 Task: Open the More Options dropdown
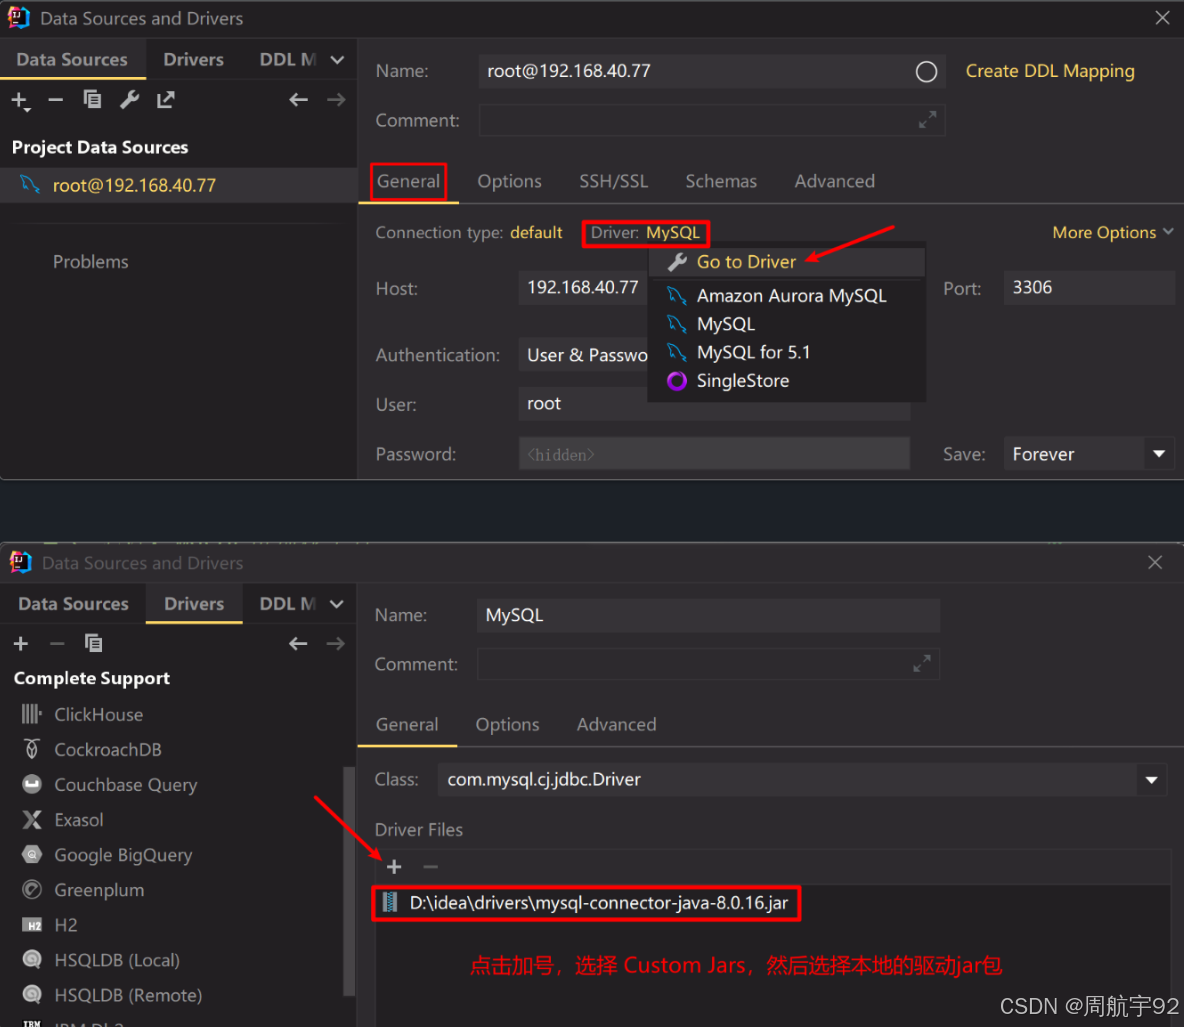pyautogui.click(x=1113, y=233)
